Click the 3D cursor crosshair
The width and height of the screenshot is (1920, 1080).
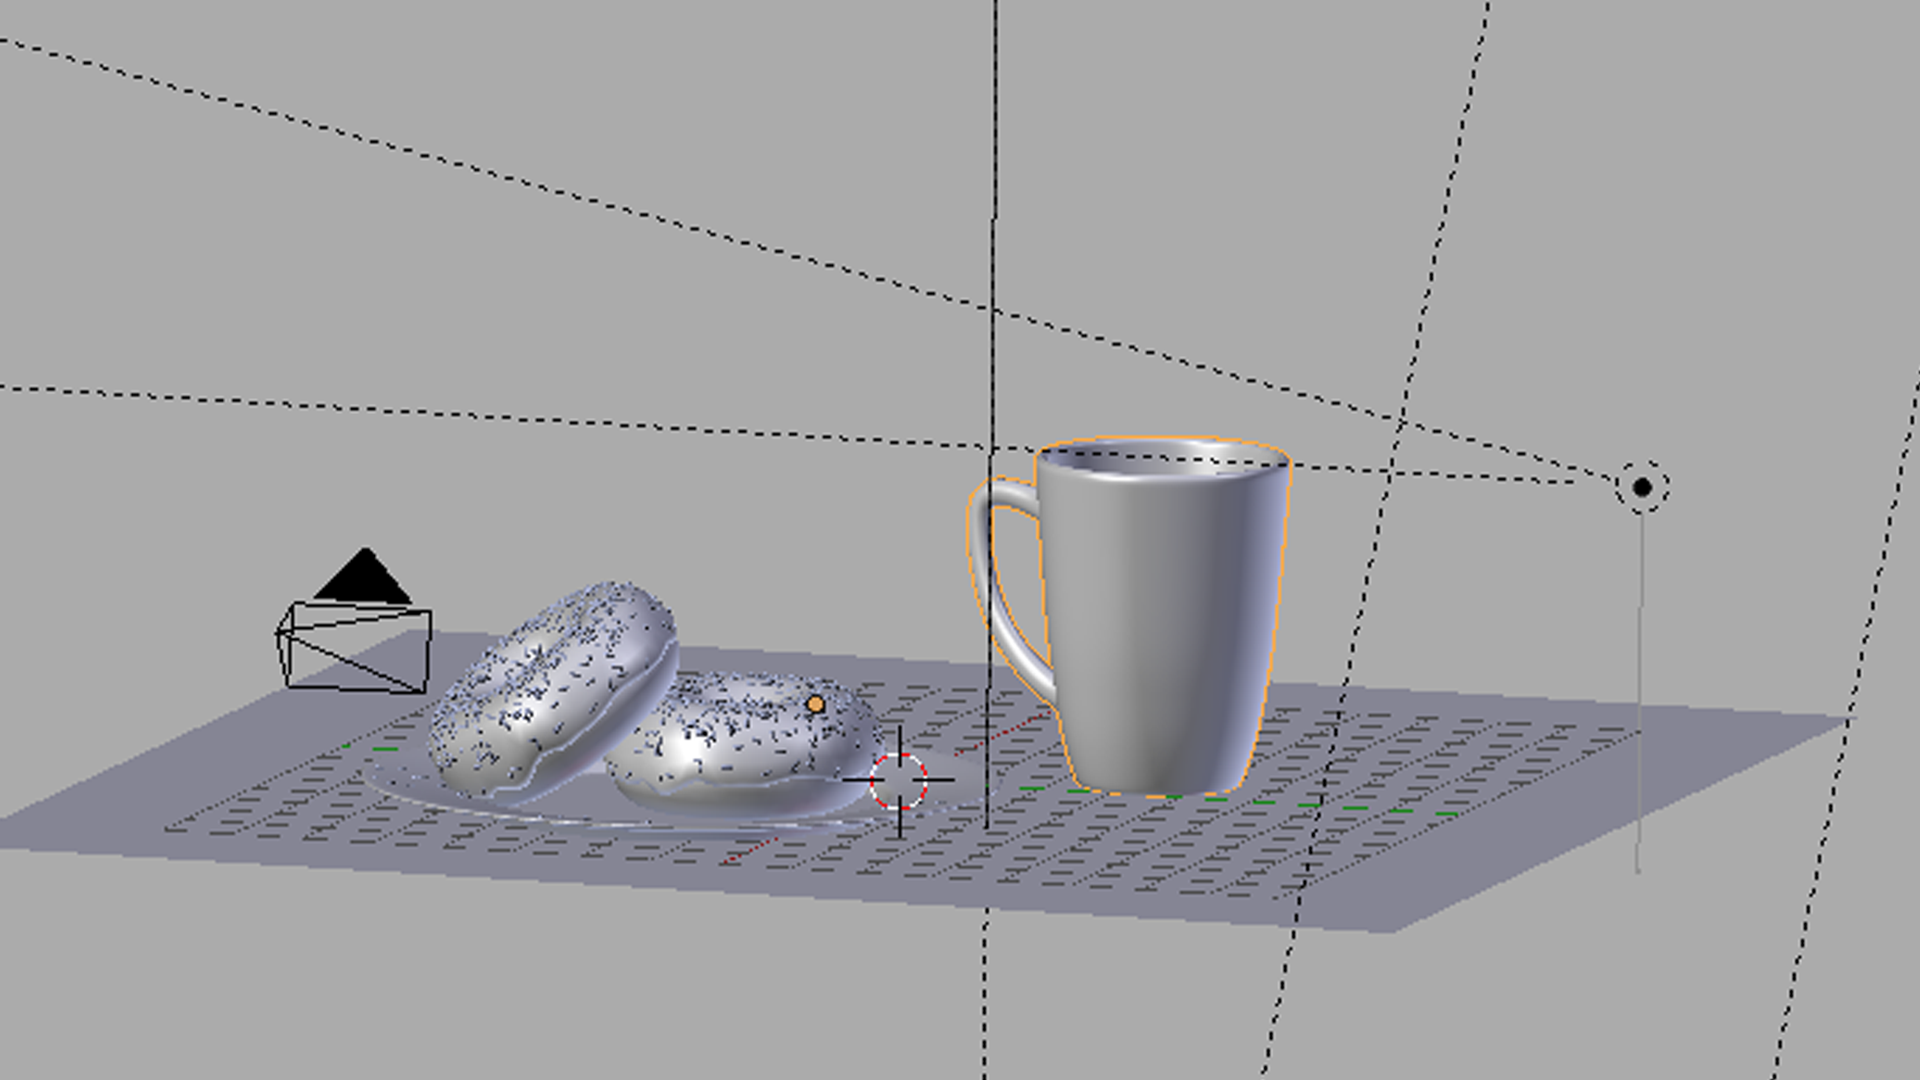click(x=898, y=781)
